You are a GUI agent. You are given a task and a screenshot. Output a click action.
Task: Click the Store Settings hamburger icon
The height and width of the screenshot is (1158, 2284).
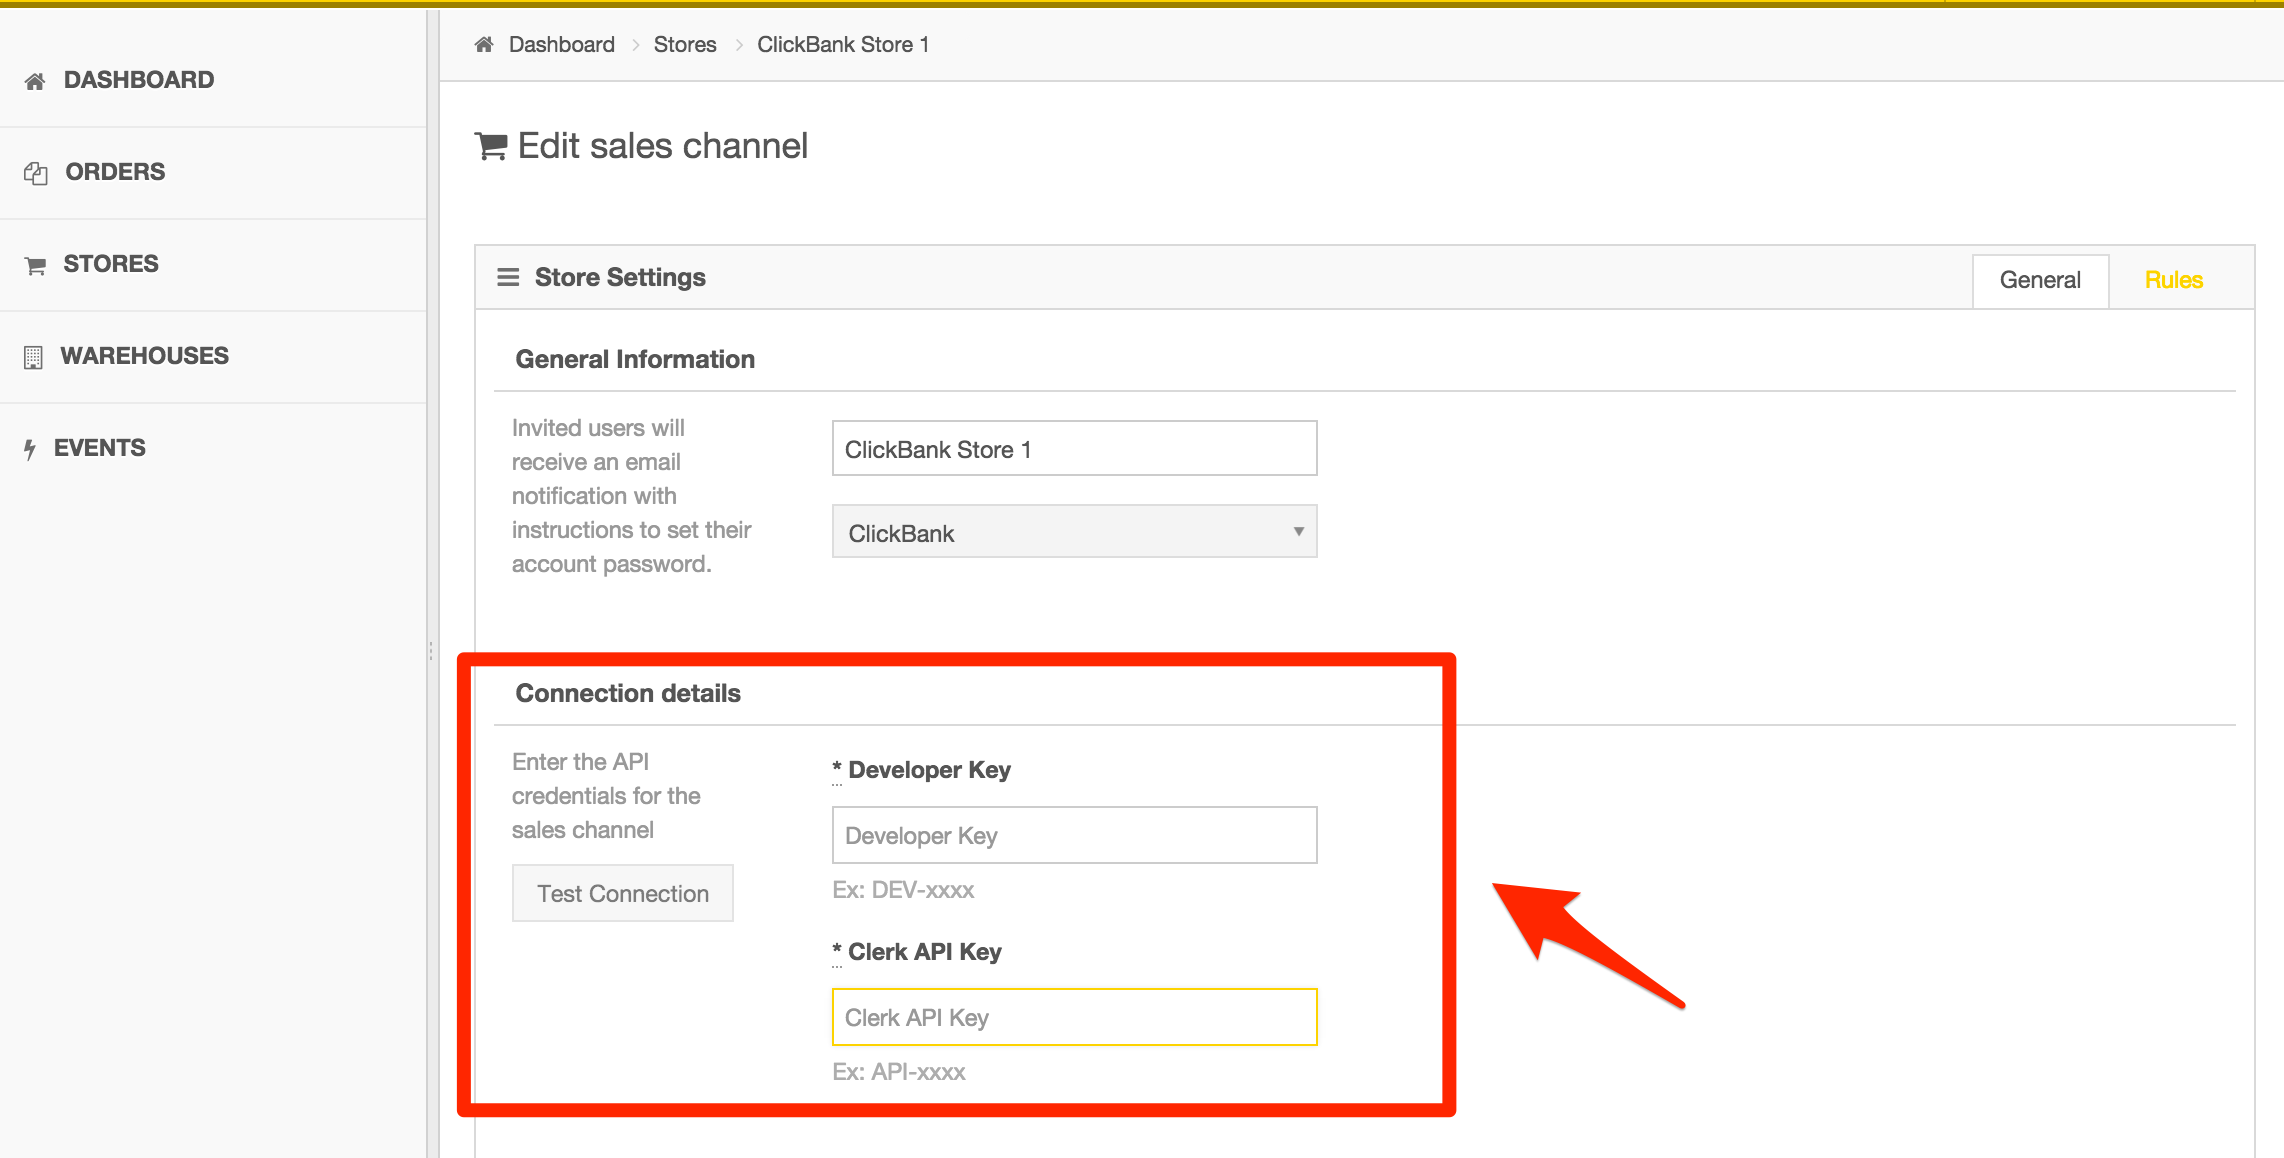point(508,277)
